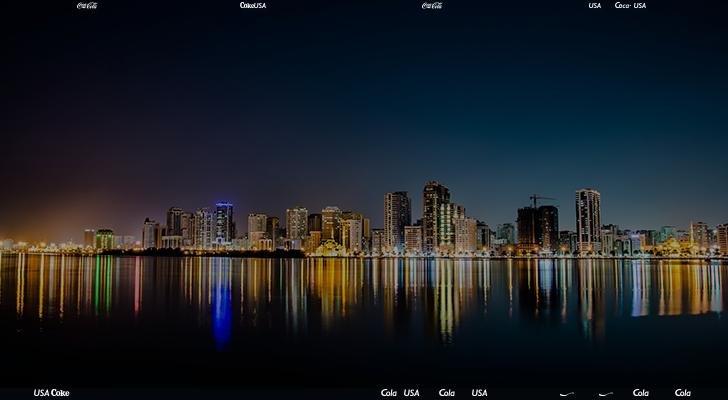The width and height of the screenshot is (728, 400).
Task: Select the Coca·USA label at top right
Action: (x=630, y=5)
